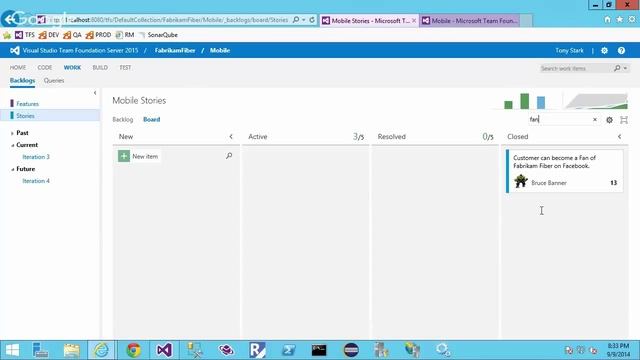Click the New item button
Viewport: 640px width, 360px height.
tap(139, 156)
